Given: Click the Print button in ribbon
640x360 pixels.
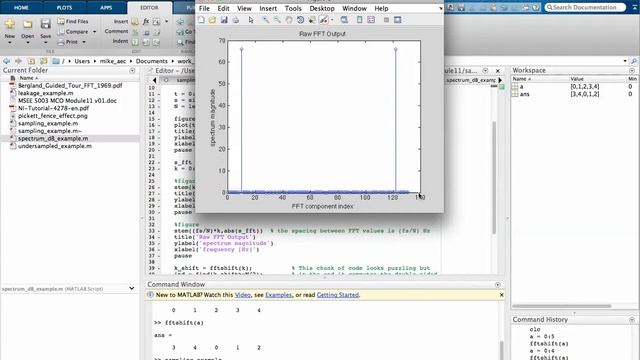Looking at the screenshot, I should click(x=68, y=42).
